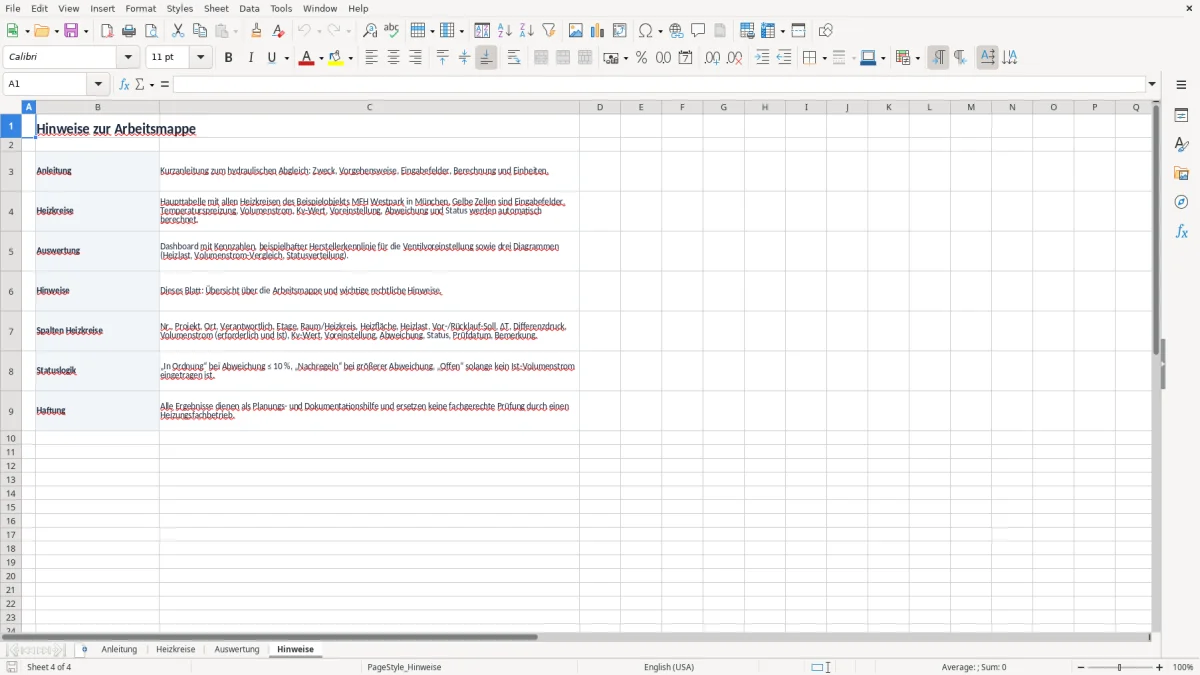Viewport: 1200px width, 675px height.
Task: Toggle right-to-left text direction
Action: 960,58
